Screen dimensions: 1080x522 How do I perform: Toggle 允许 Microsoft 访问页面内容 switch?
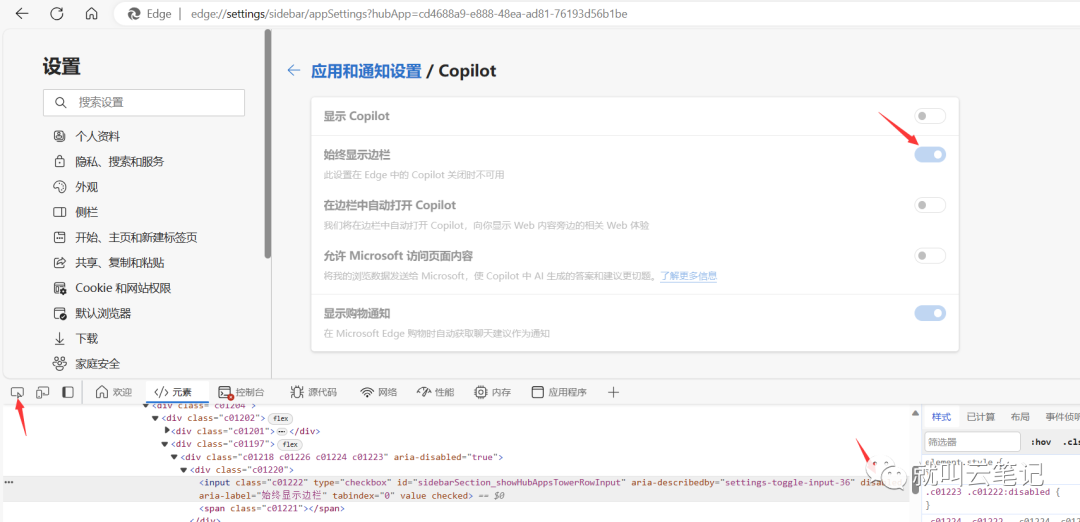(930, 256)
